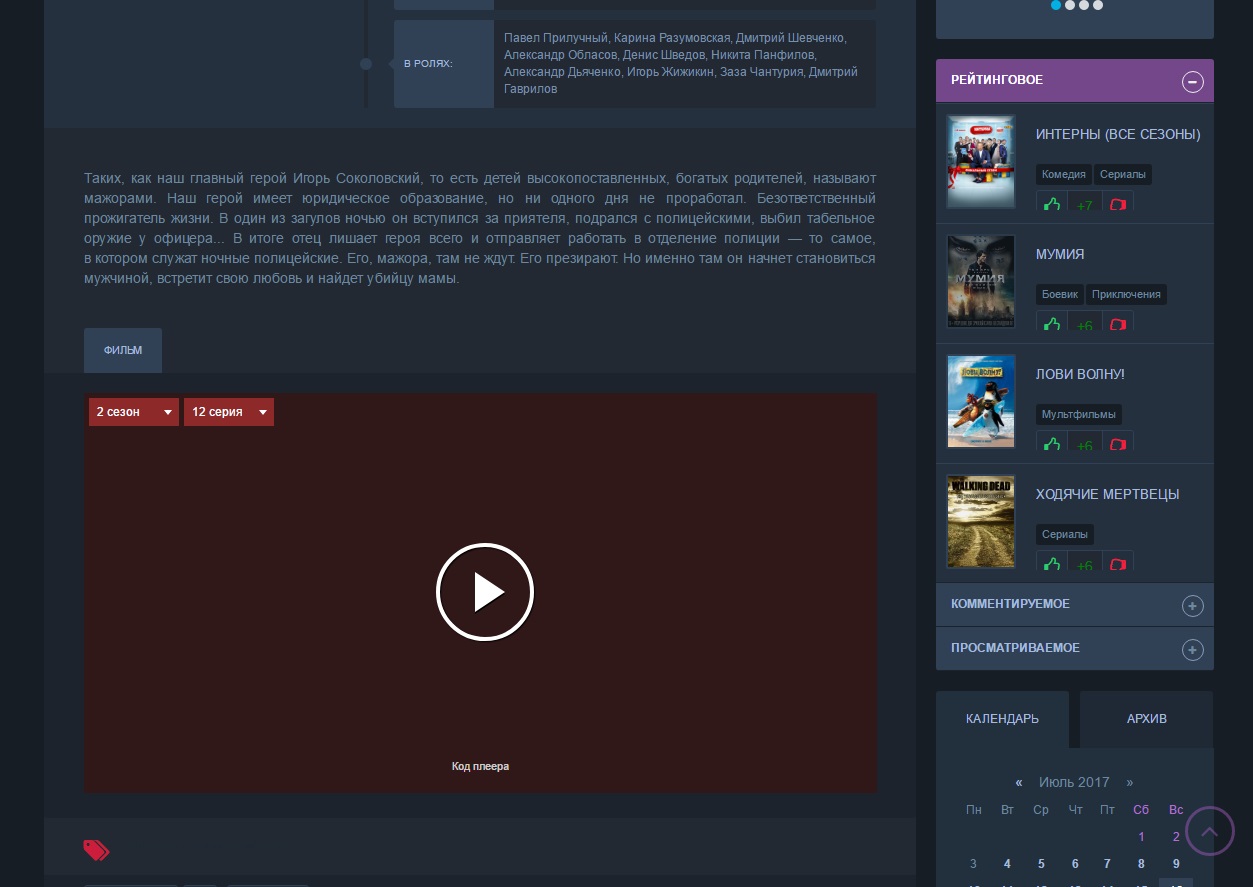Play the video in the player
Viewport: 1253px width, 887px height.
click(485, 592)
